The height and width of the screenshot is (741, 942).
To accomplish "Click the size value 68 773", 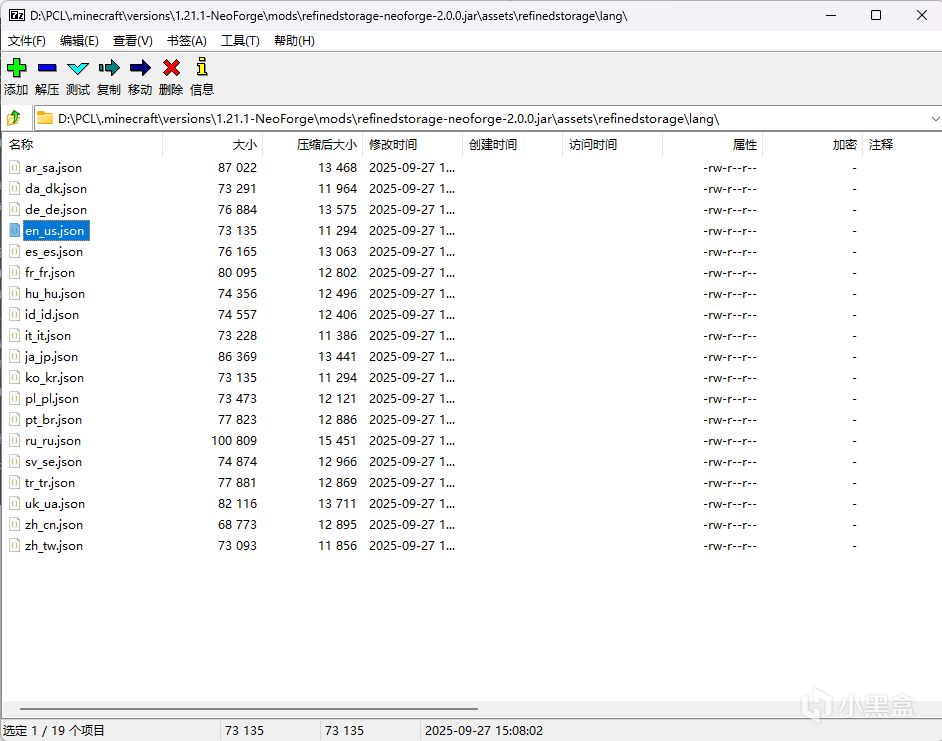I will pyautogui.click(x=237, y=525).
